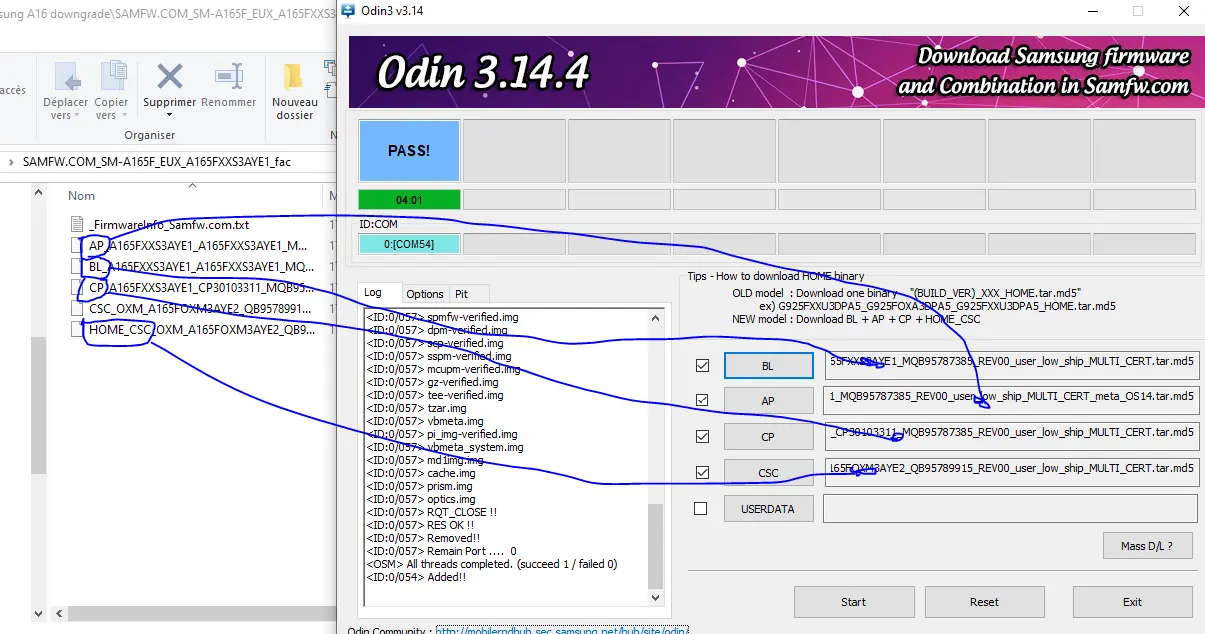Uncheck the BL checkbox in Odin
This screenshot has height=634, width=1205.
point(702,366)
